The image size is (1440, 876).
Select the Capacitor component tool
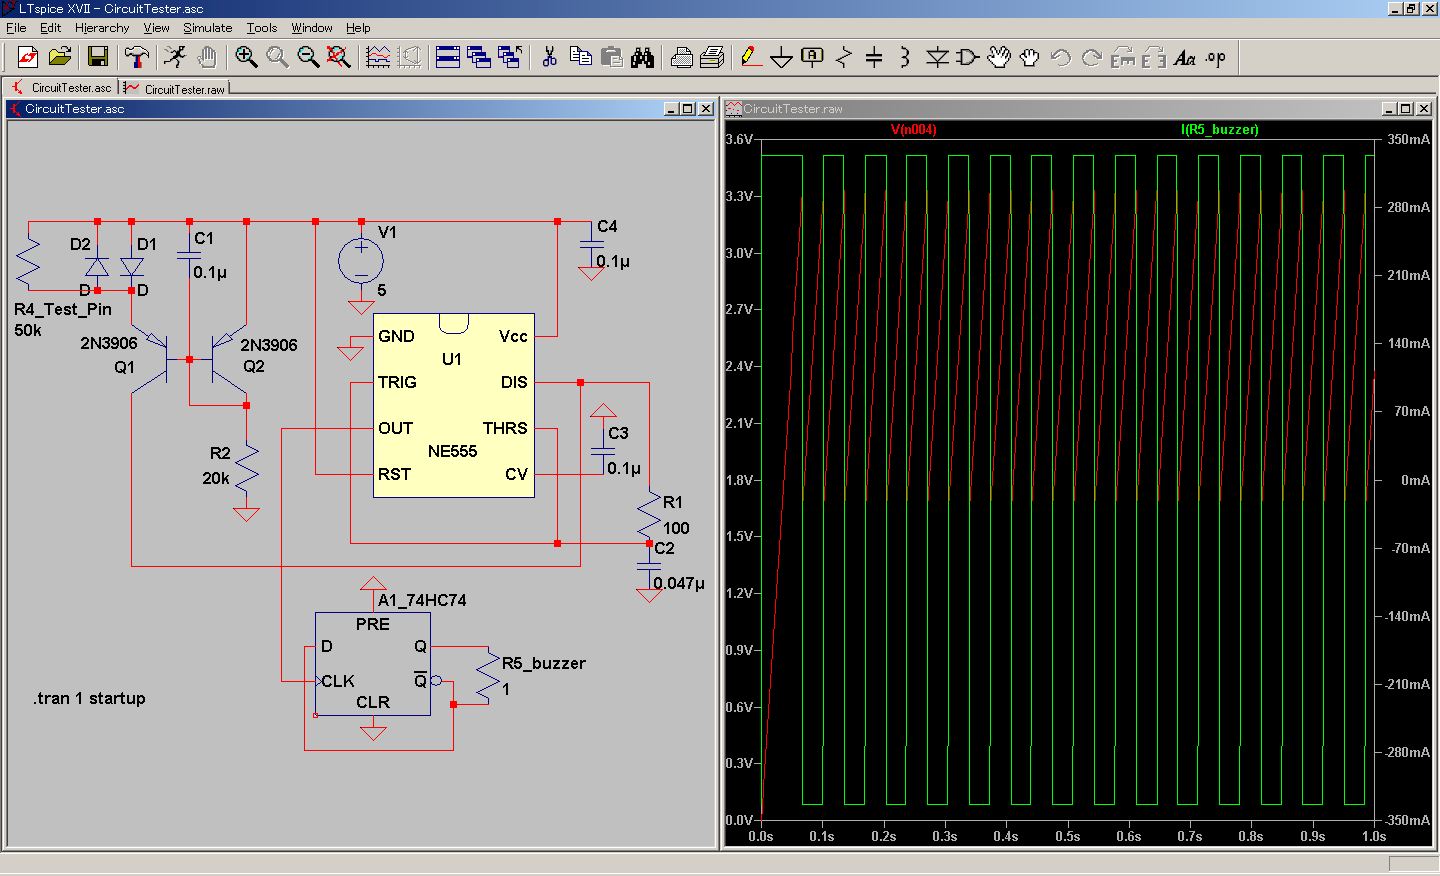(x=873, y=57)
